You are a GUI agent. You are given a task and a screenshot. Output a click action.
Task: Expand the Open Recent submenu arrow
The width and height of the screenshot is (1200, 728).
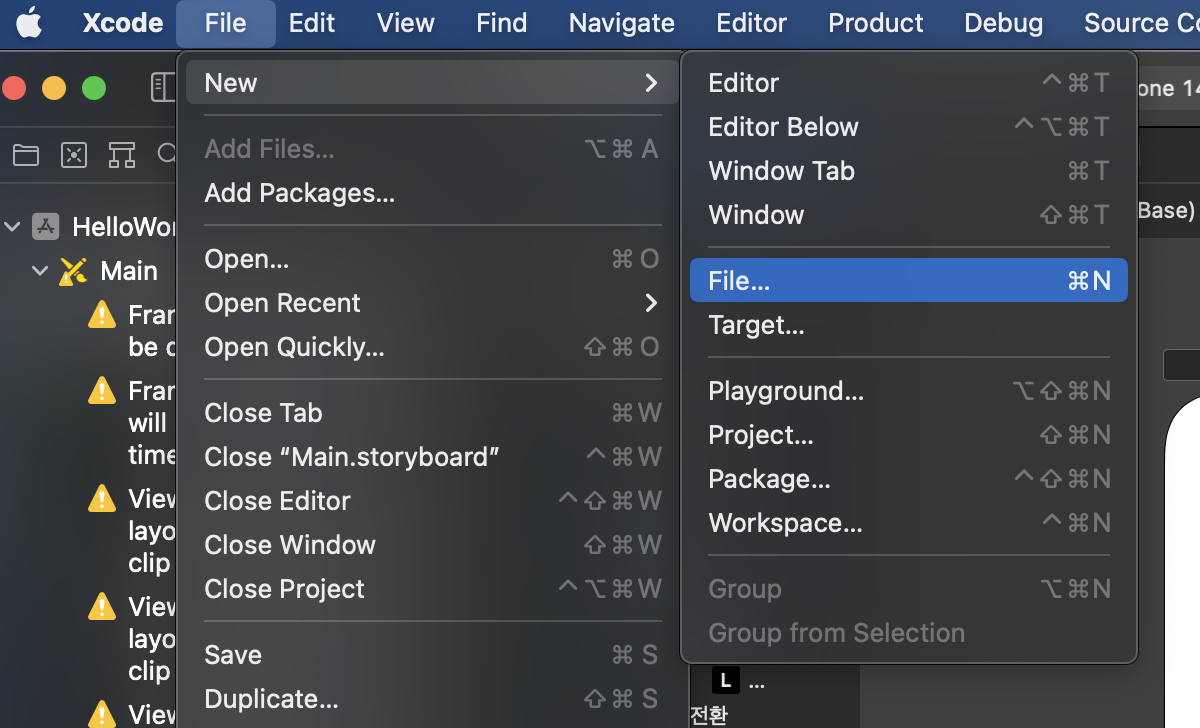click(x=651, y=303)
